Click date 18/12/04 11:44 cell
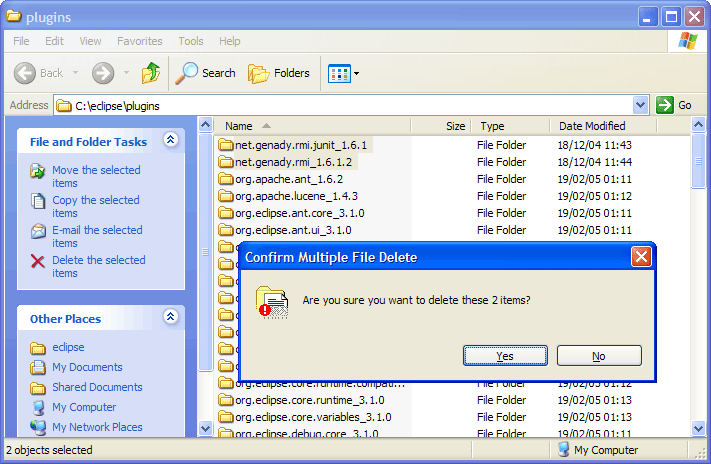Image resolution: width=711 pixels, height=464 pixels. [594, 161]
